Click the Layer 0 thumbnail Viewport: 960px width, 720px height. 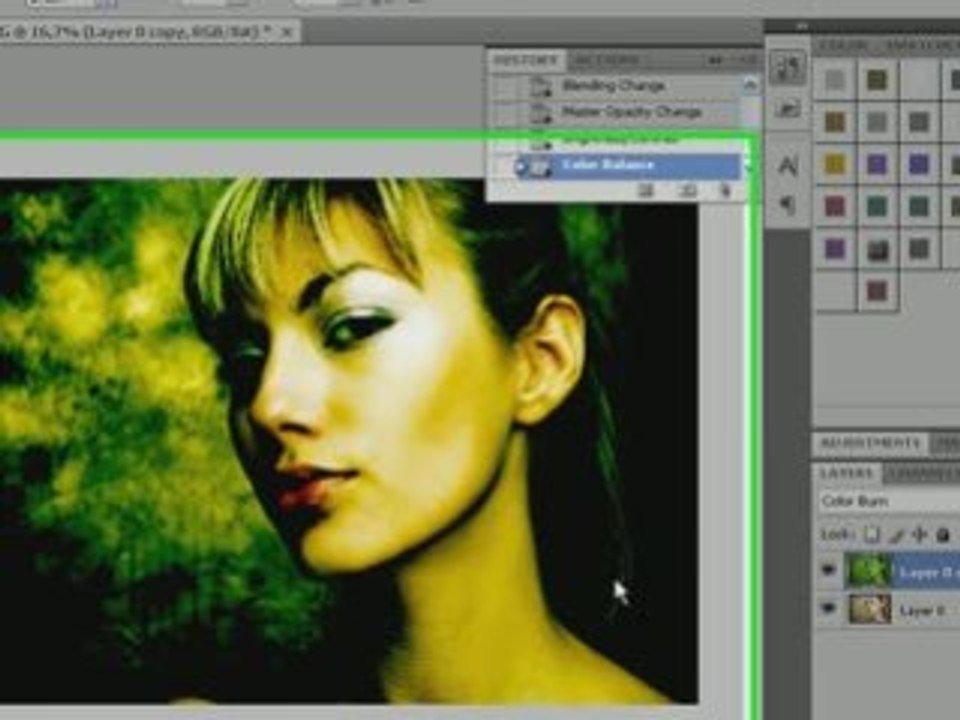(x=869, y=609)
